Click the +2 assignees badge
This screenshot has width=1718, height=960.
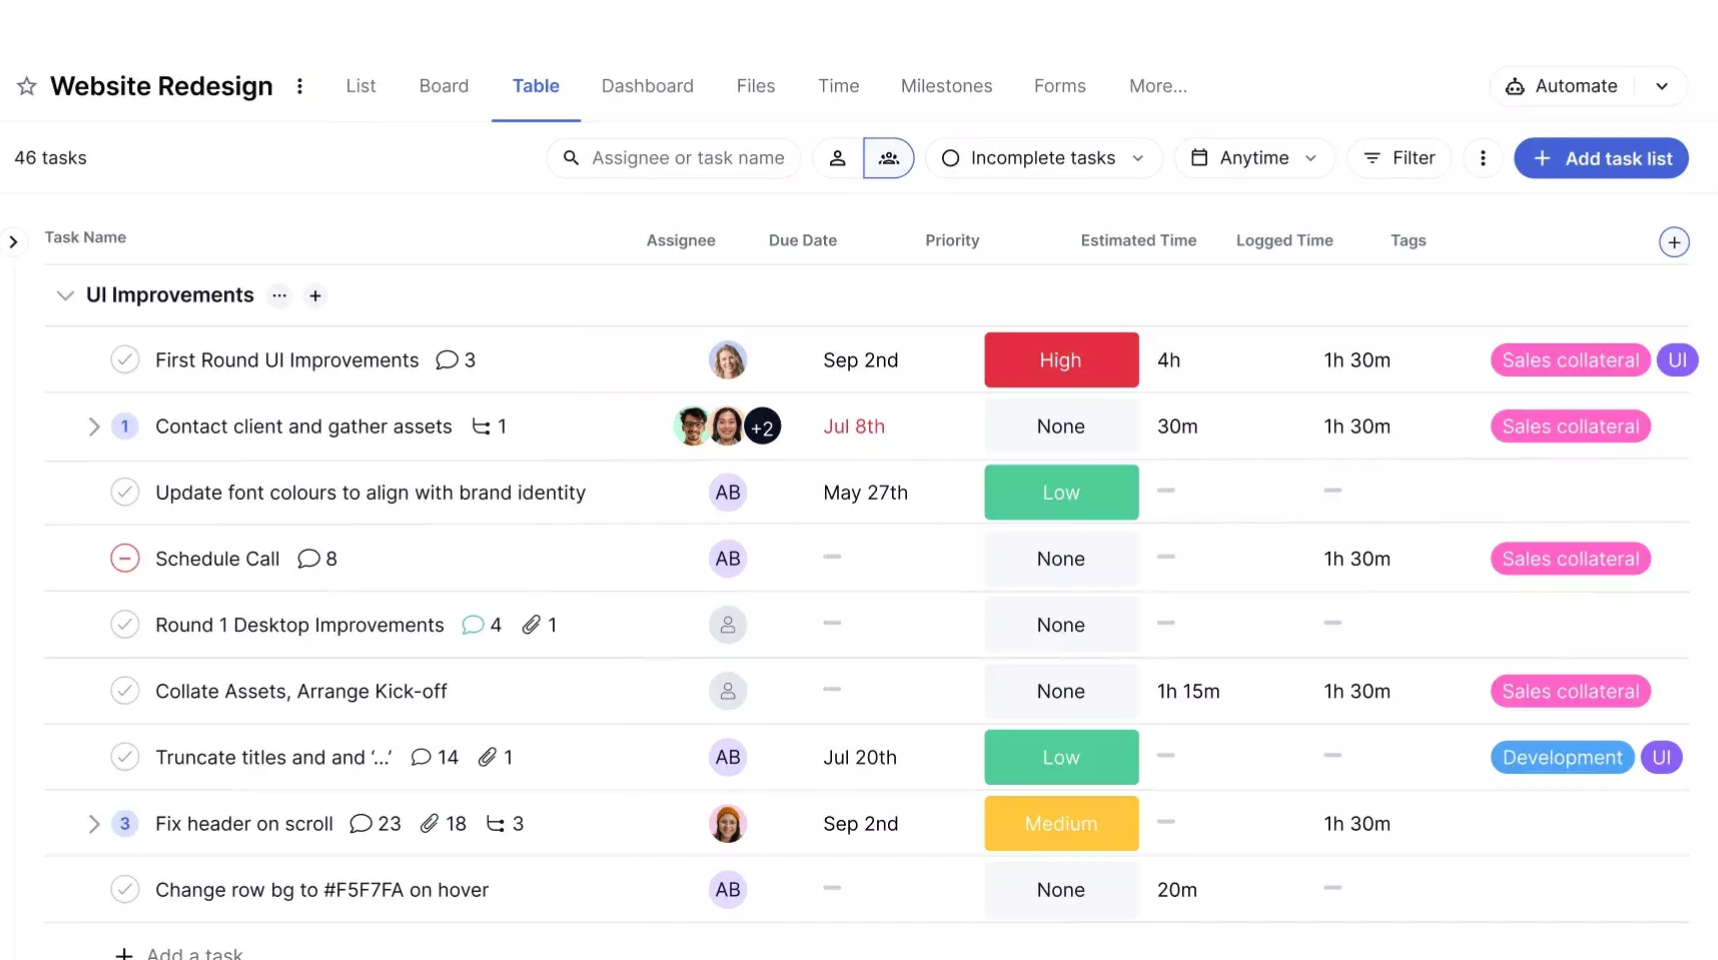coord(763,427)
